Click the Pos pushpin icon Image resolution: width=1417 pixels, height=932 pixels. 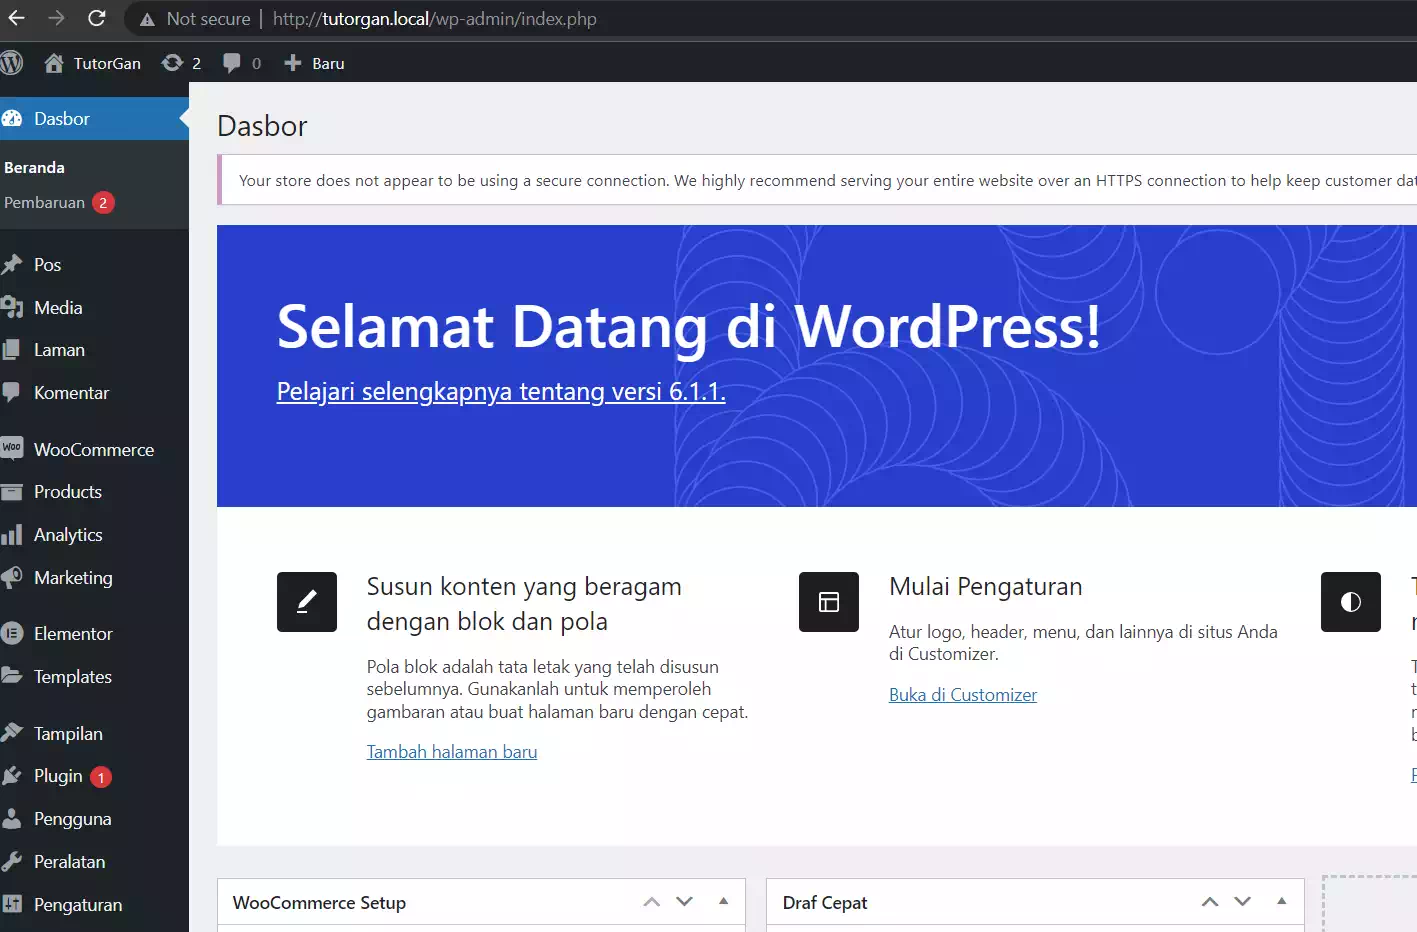point(12,264)
